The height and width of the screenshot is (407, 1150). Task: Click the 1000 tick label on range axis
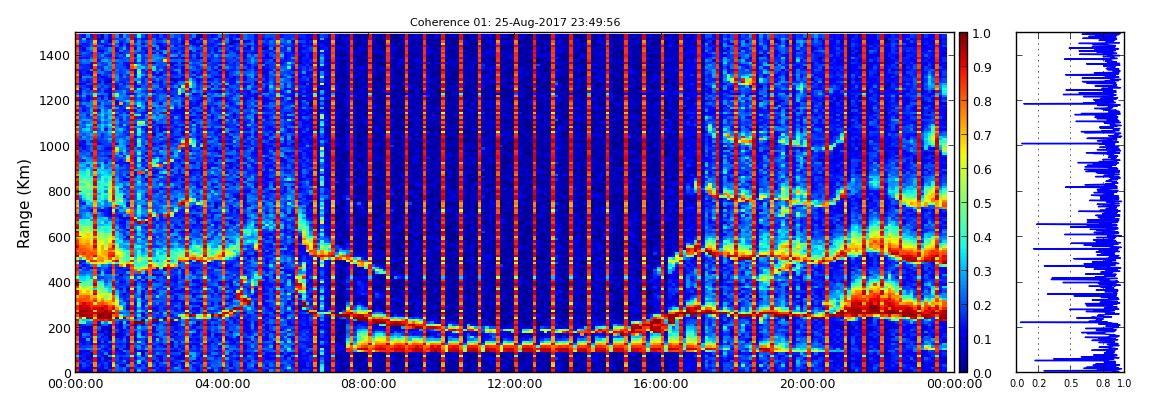[56, 146]
